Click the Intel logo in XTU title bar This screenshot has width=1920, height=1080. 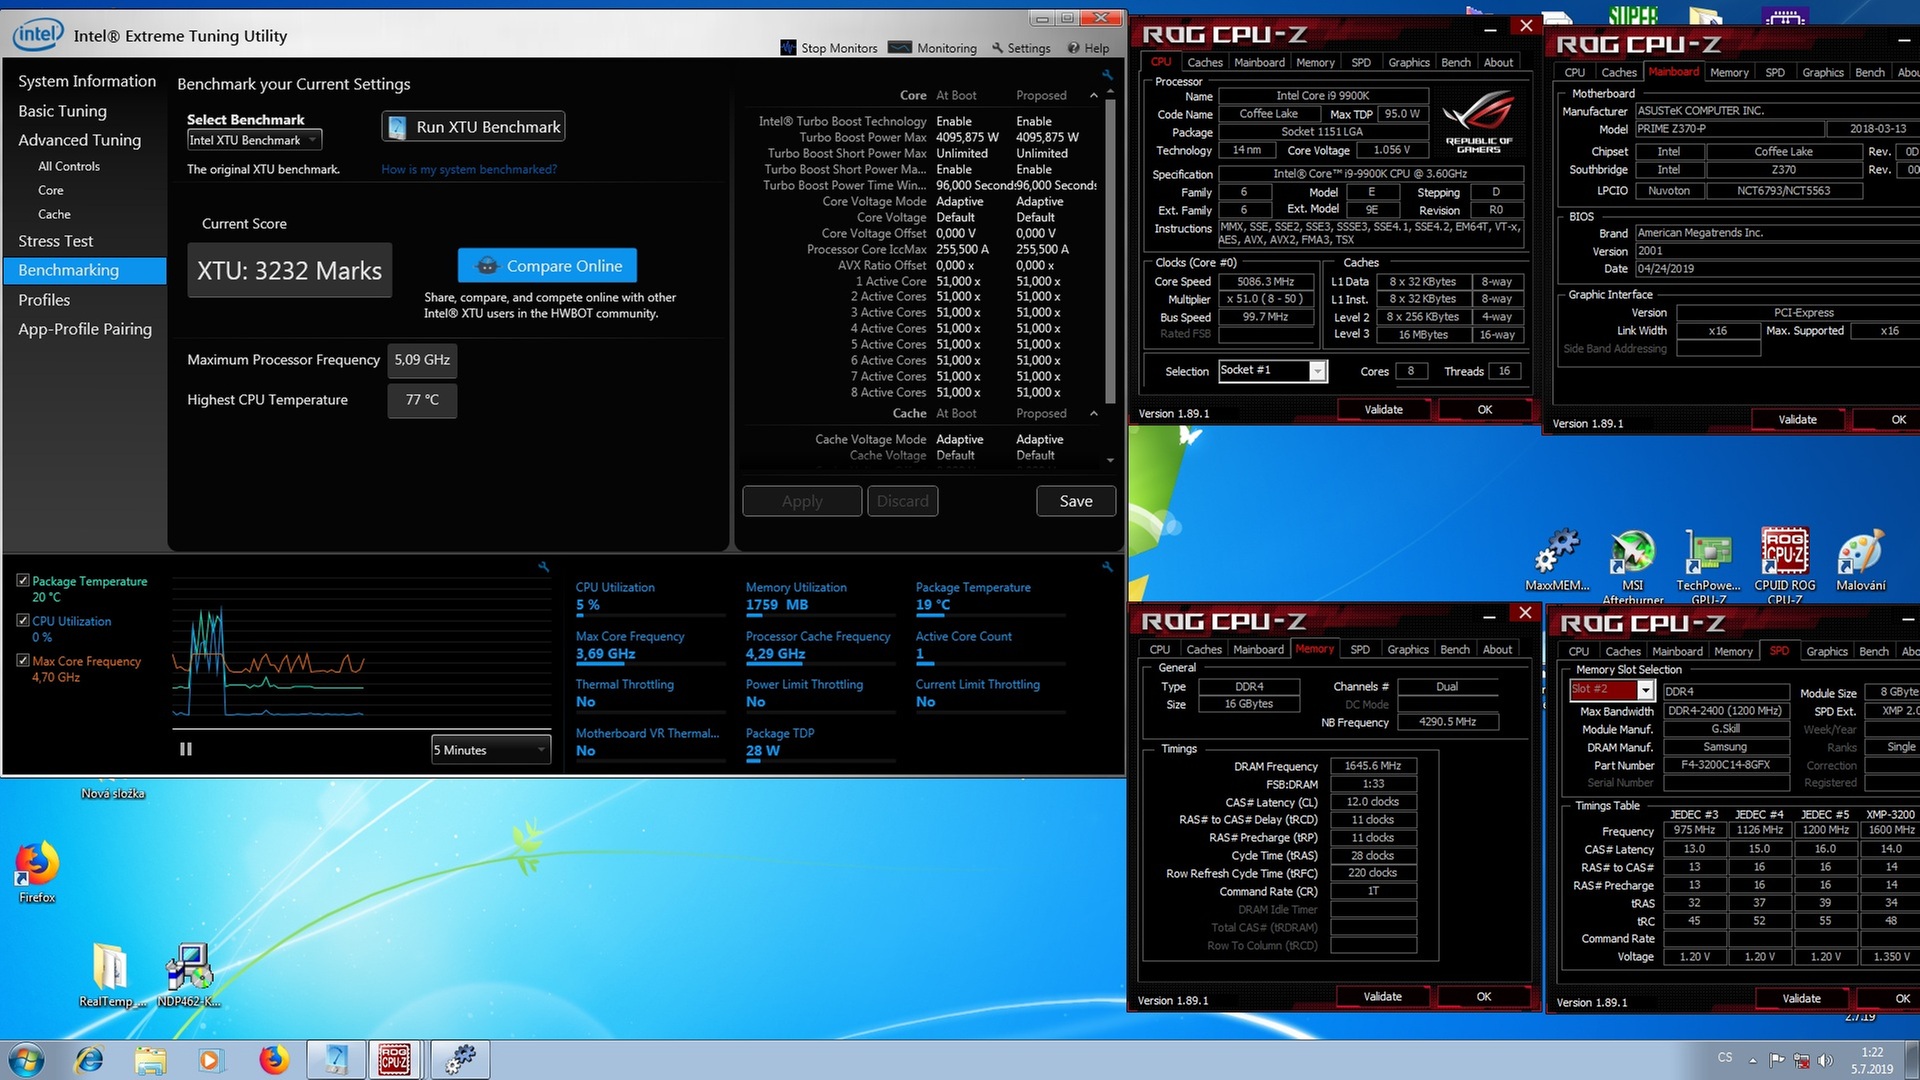[x=38, y=35]
